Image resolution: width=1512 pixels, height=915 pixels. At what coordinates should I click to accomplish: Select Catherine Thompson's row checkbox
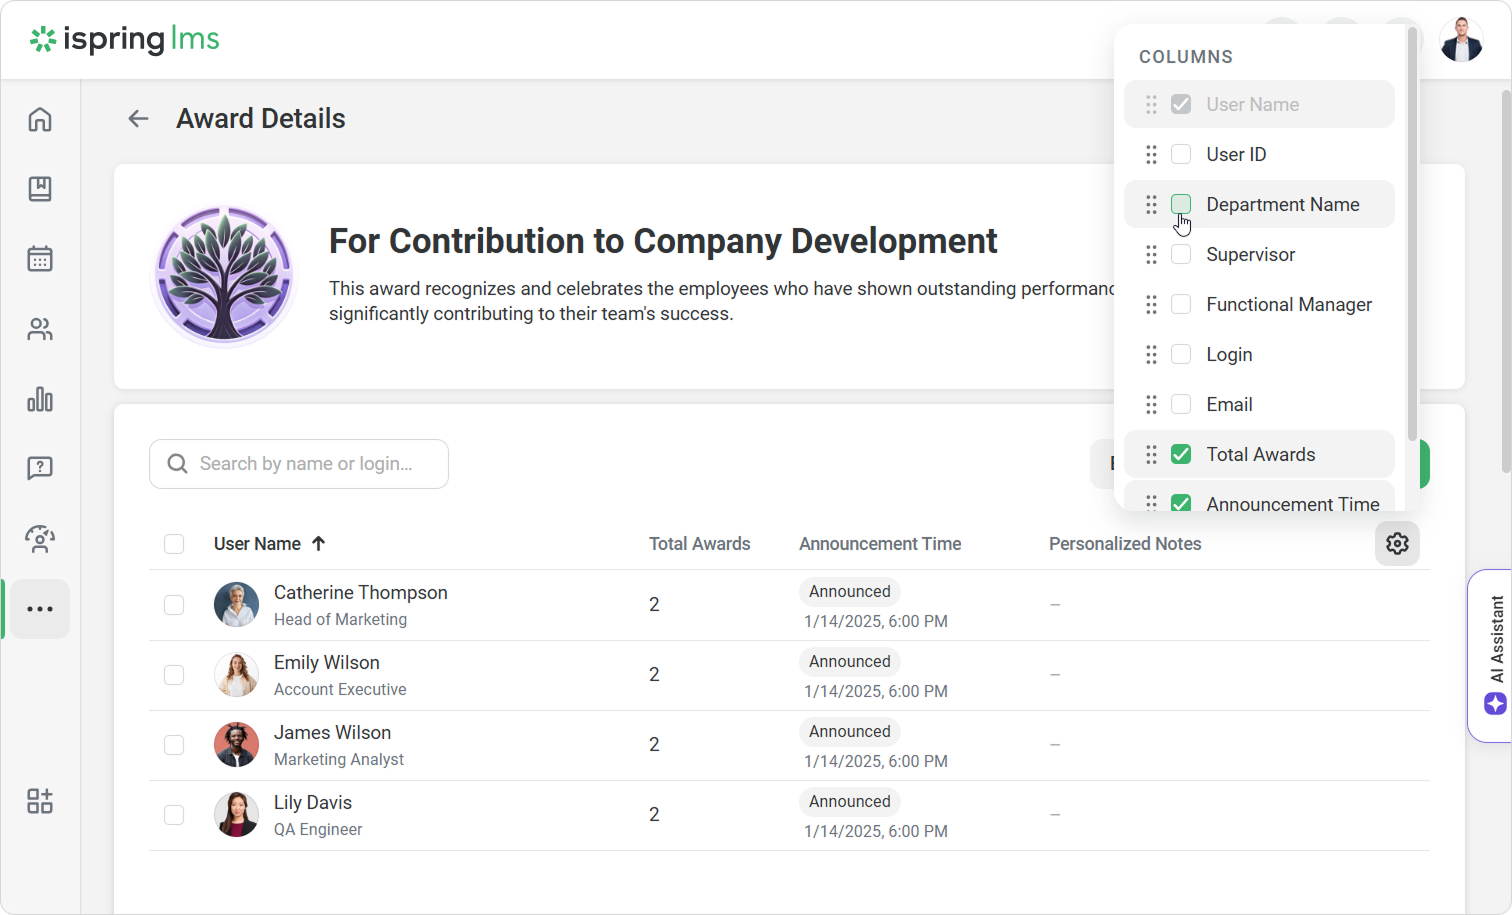[x=174, y=605]
